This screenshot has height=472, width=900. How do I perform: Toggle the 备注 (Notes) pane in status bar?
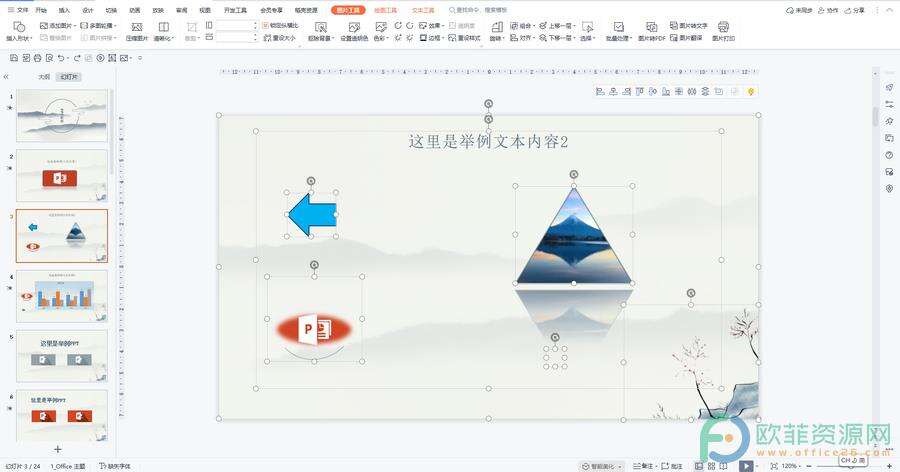coord(648,465)
